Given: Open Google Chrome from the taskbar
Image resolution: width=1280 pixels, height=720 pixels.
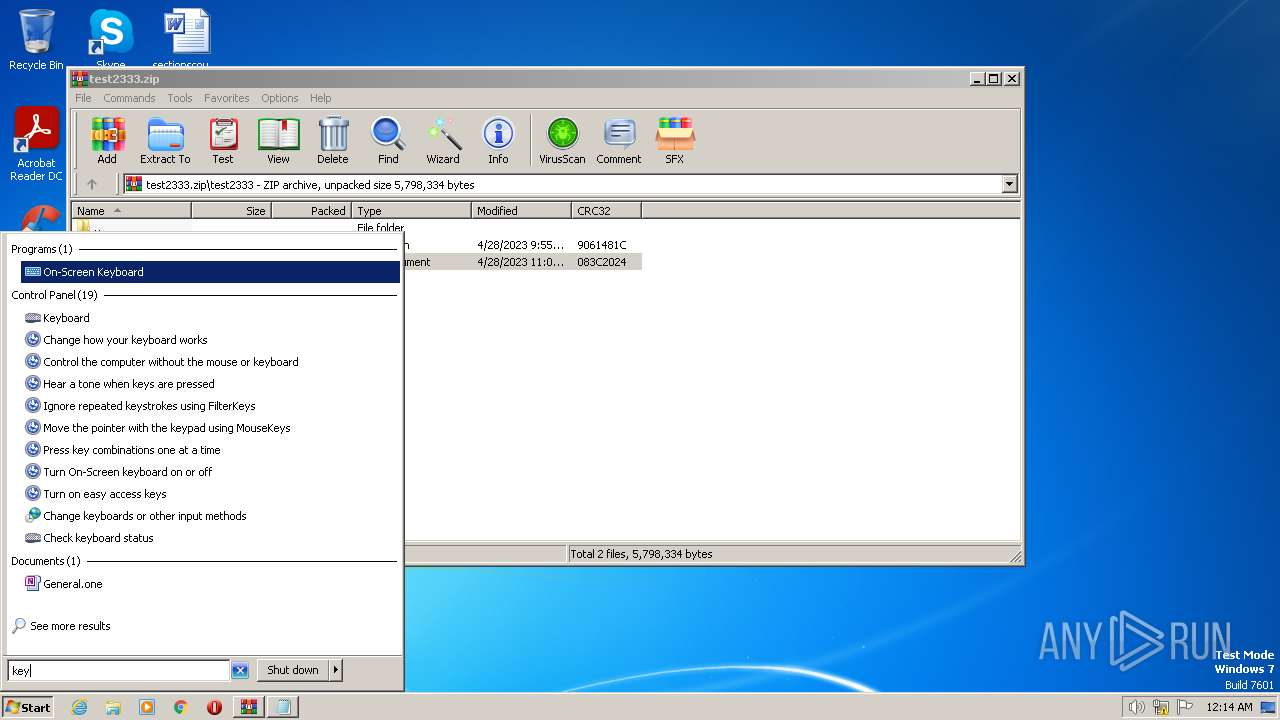Looking at the screenshot, I should point(181,707).
